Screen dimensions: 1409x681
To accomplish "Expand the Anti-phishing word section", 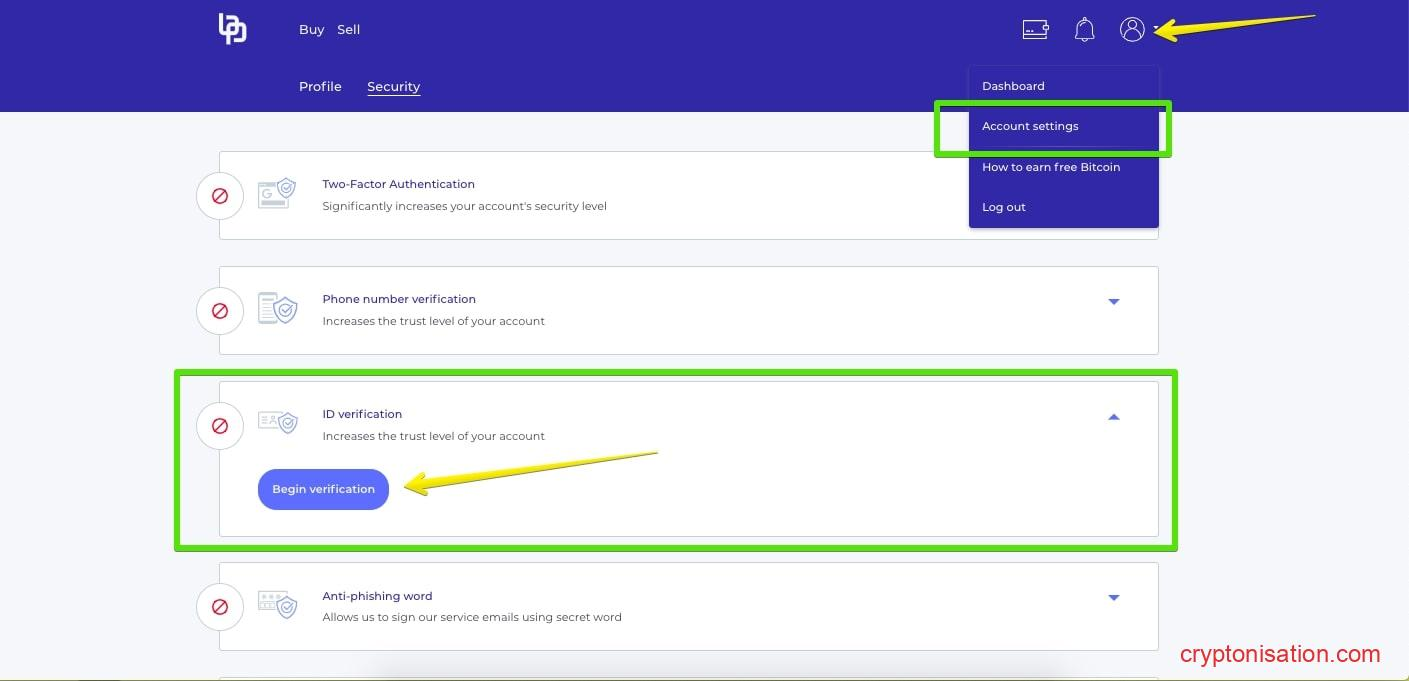I will click(1113, 598).
